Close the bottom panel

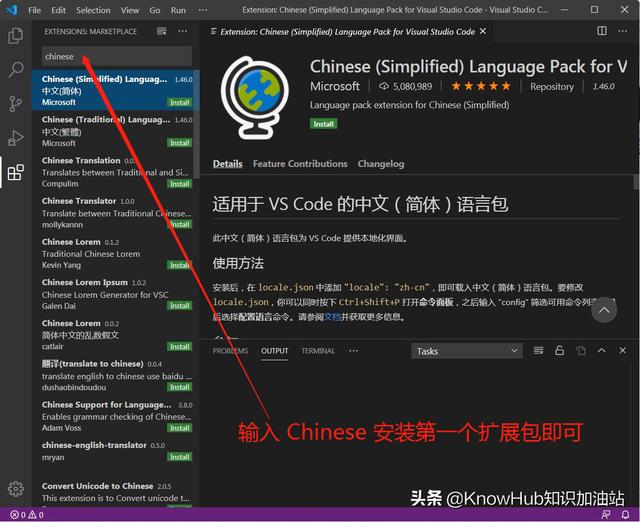coord(622,351)
